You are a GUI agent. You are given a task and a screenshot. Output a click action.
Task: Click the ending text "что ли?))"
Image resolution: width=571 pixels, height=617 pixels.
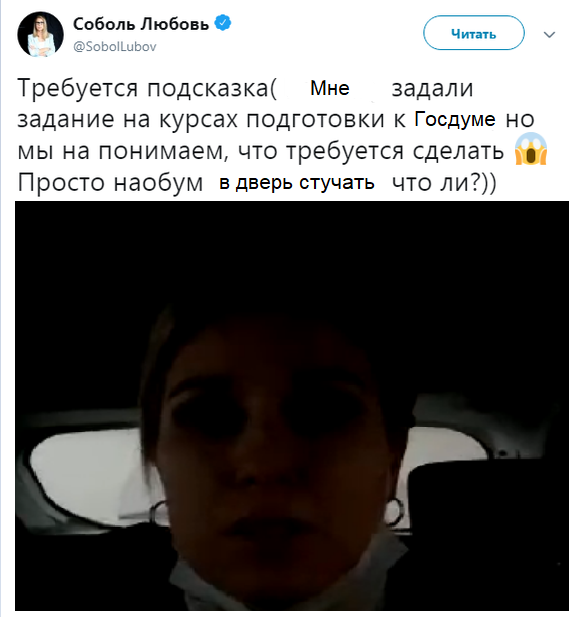445,183
